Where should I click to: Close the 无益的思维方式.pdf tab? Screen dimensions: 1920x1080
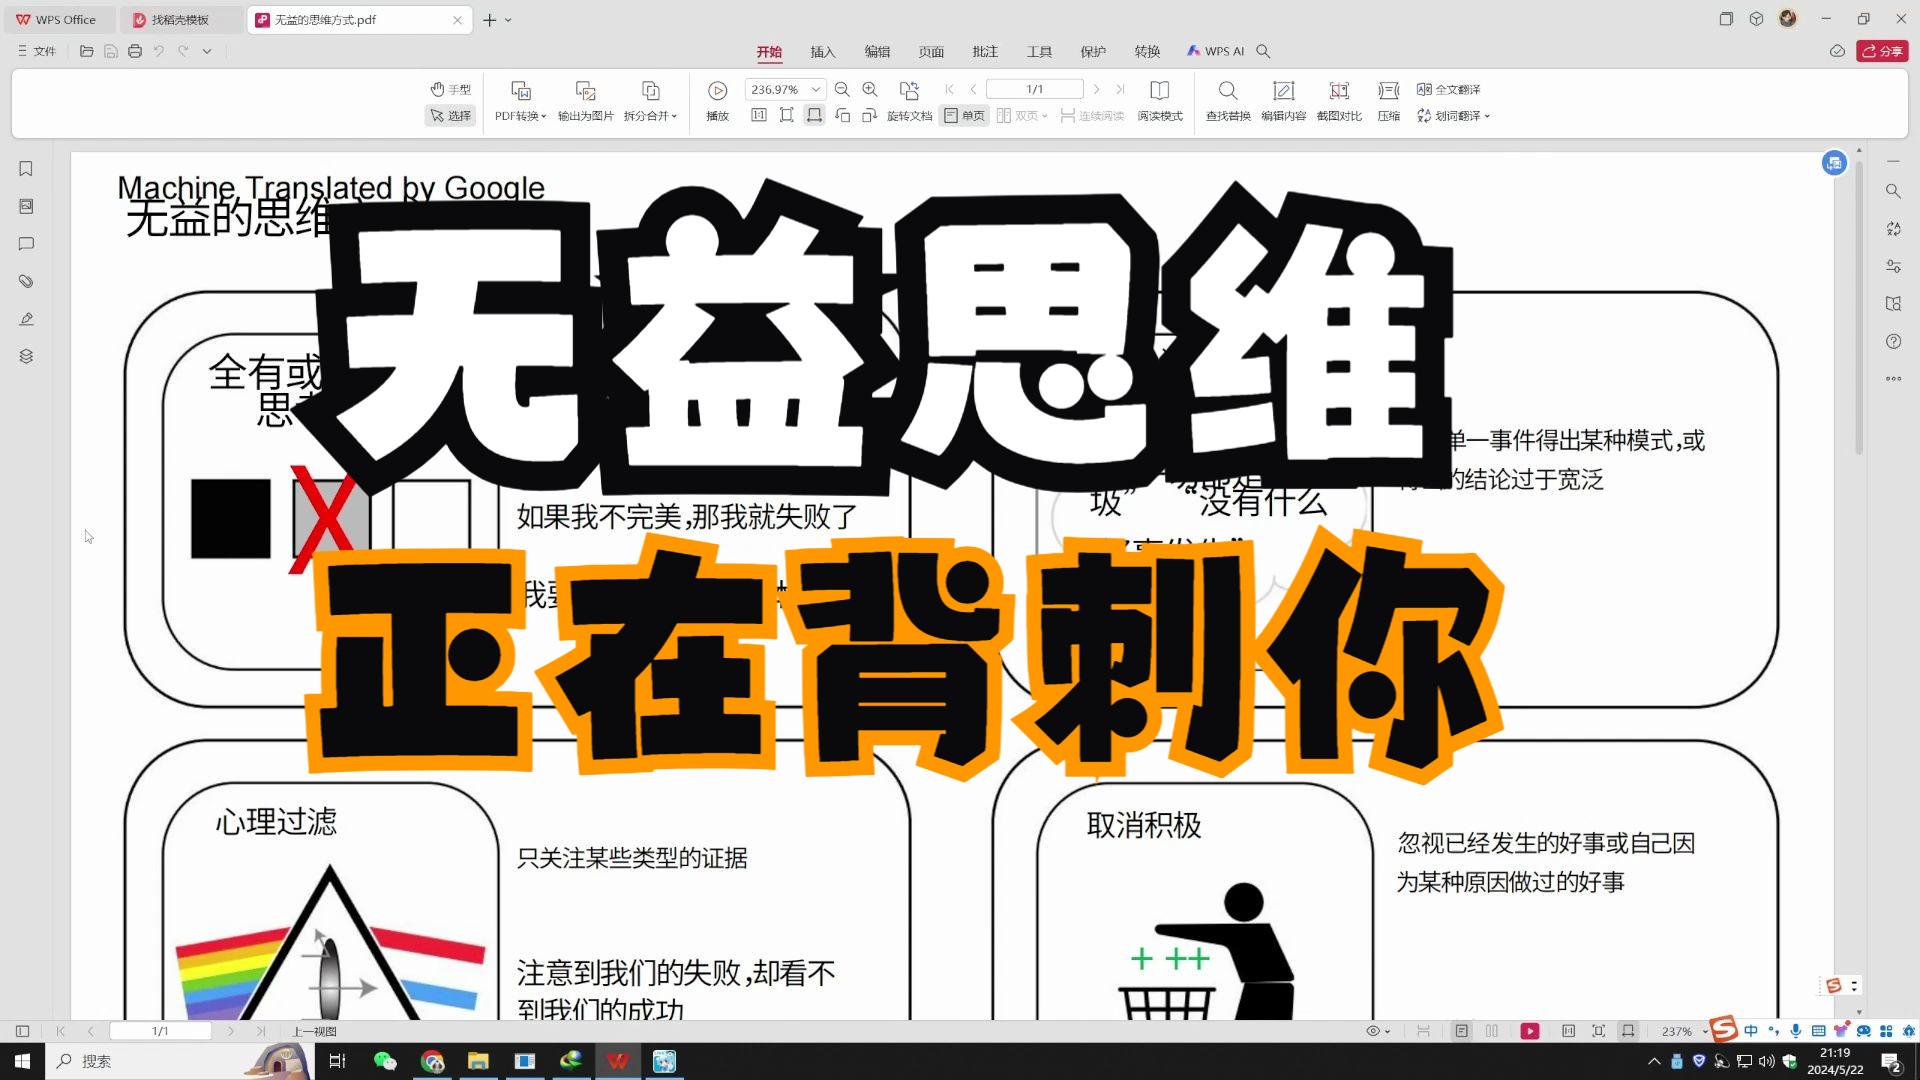457,20
